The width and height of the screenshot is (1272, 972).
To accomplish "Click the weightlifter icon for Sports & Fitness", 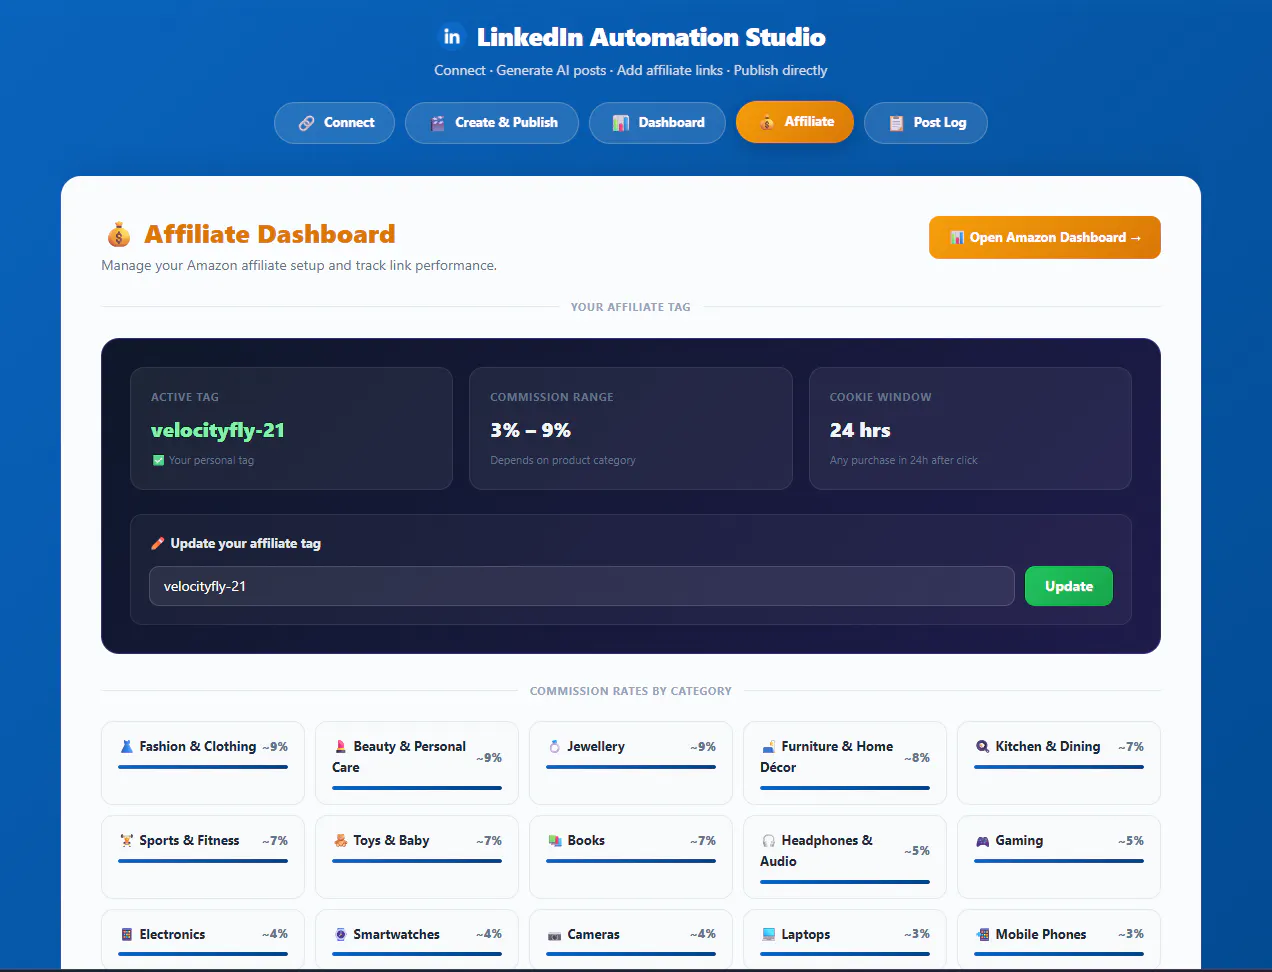I will (127, 841).
